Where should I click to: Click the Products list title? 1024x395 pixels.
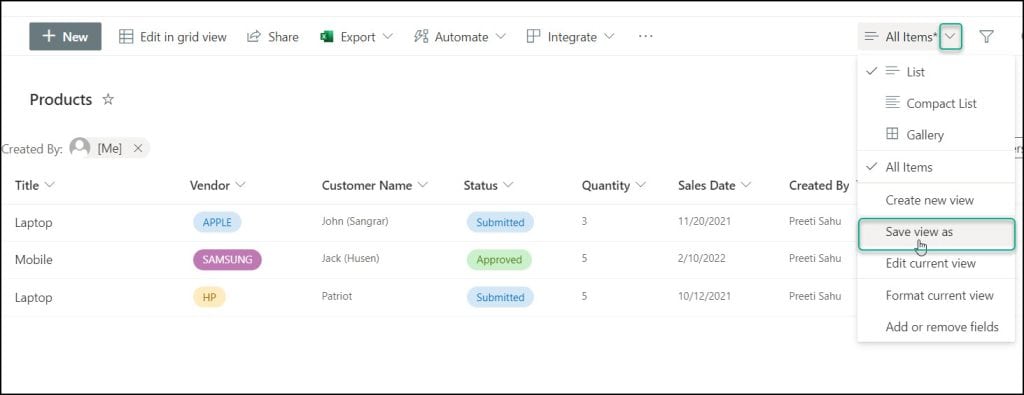(x=61, y=99)
